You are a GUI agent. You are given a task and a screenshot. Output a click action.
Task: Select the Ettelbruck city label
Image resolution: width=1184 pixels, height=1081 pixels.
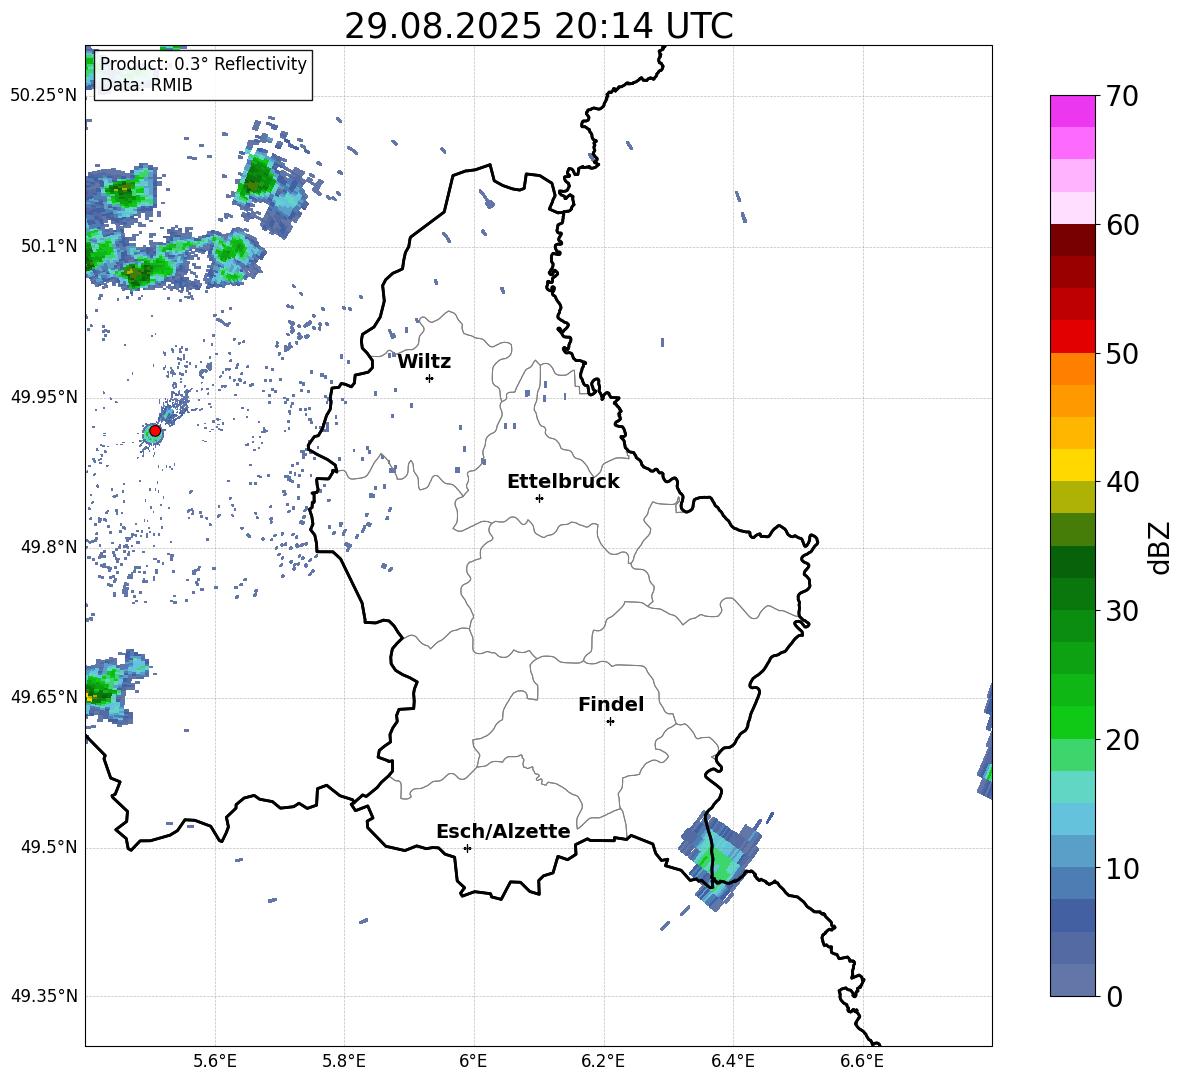click(563, 482)
